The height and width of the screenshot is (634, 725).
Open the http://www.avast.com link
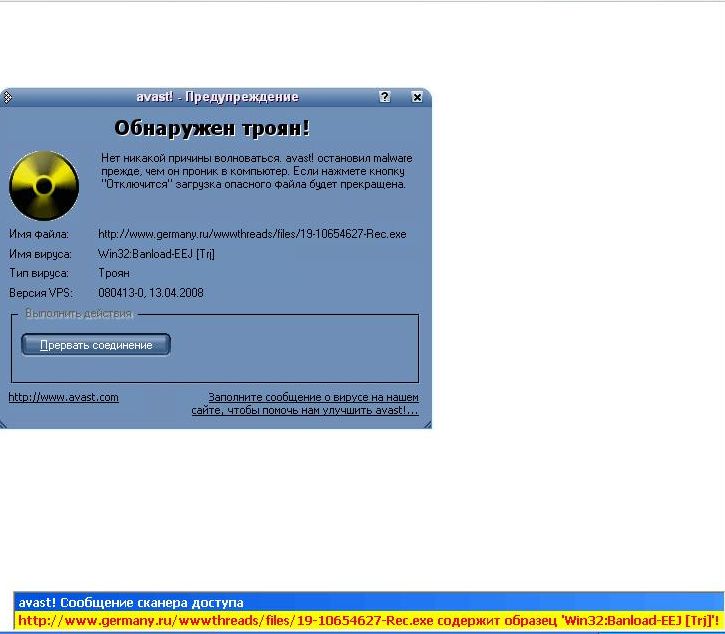[63, 397]
